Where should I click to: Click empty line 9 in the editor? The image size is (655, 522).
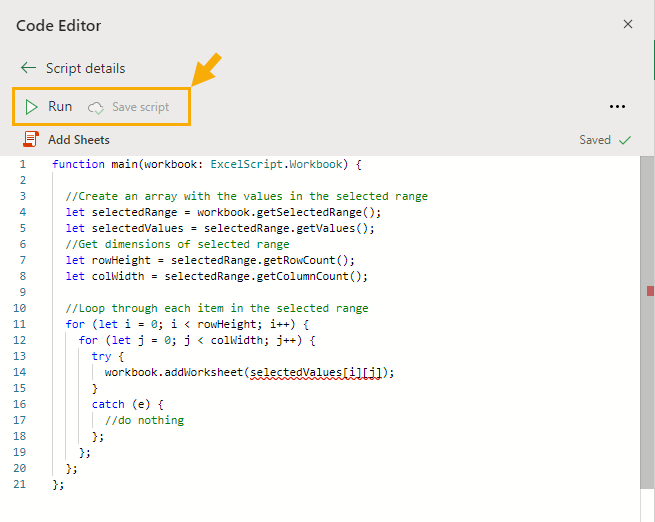(x=345, y=292)
